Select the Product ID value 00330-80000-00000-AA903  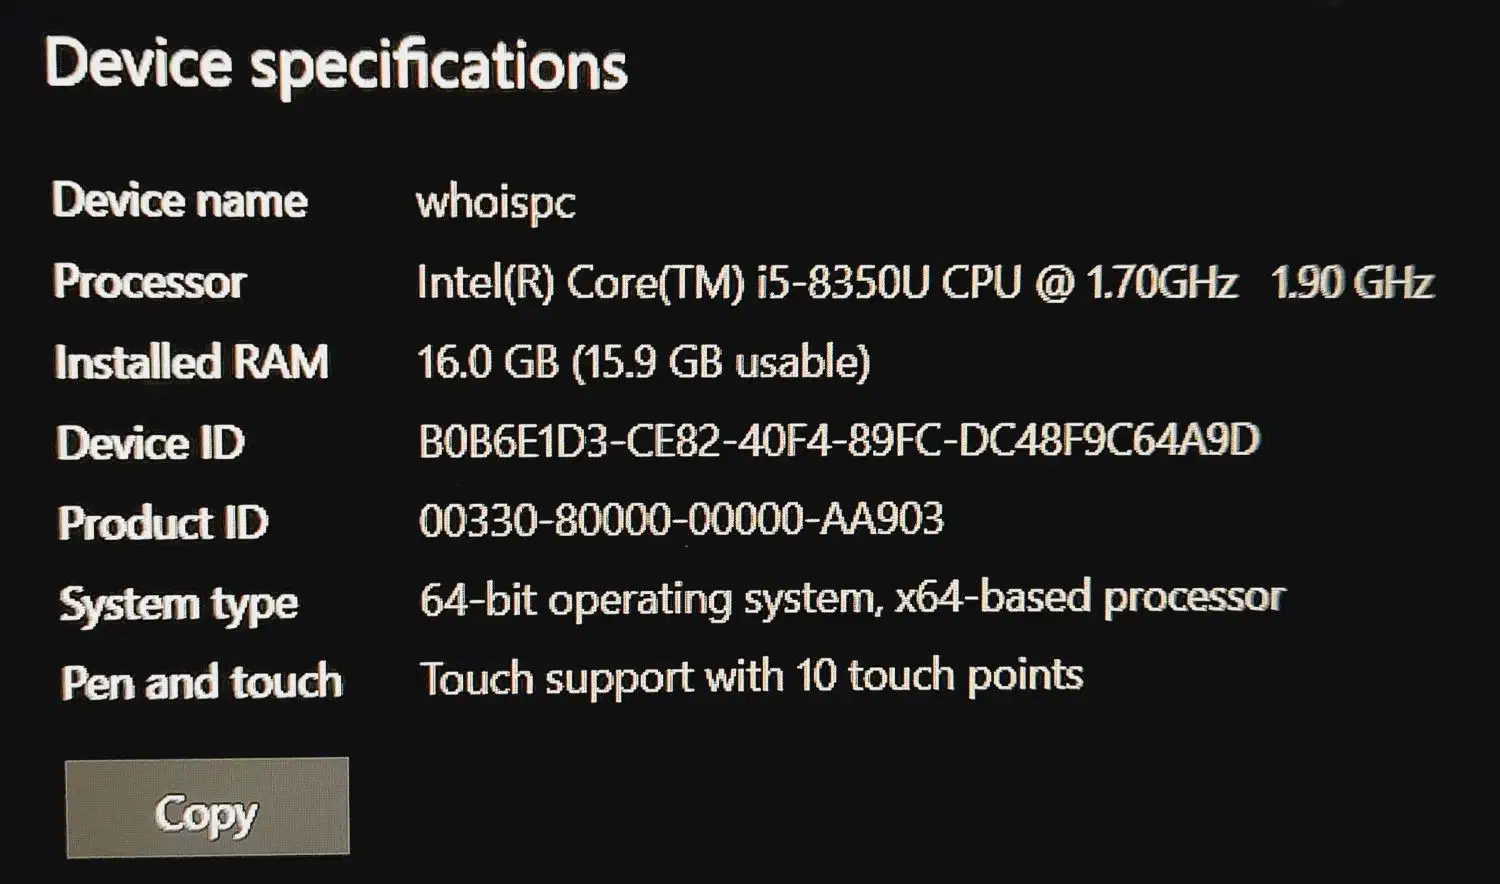(681, 520)
